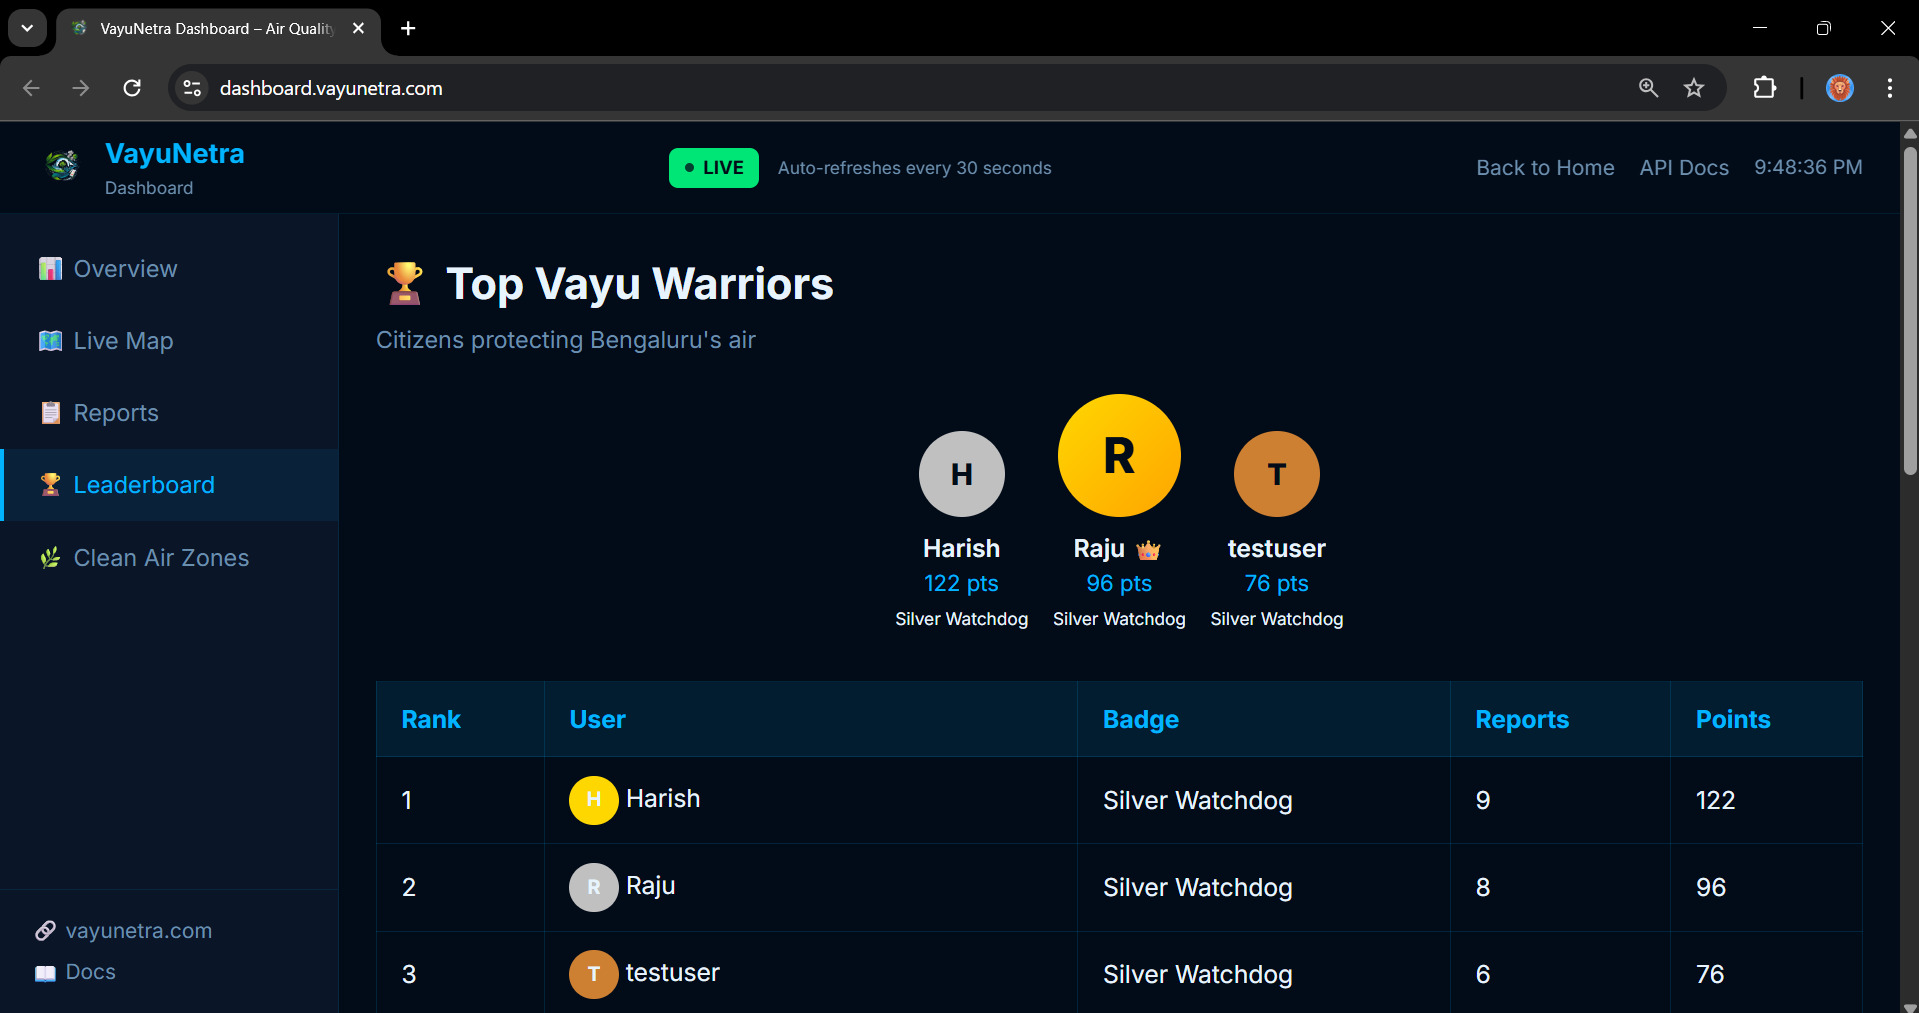1919x1013 pixels.
Task: Select the Leaderboard trophy icon
Action: 50,484
